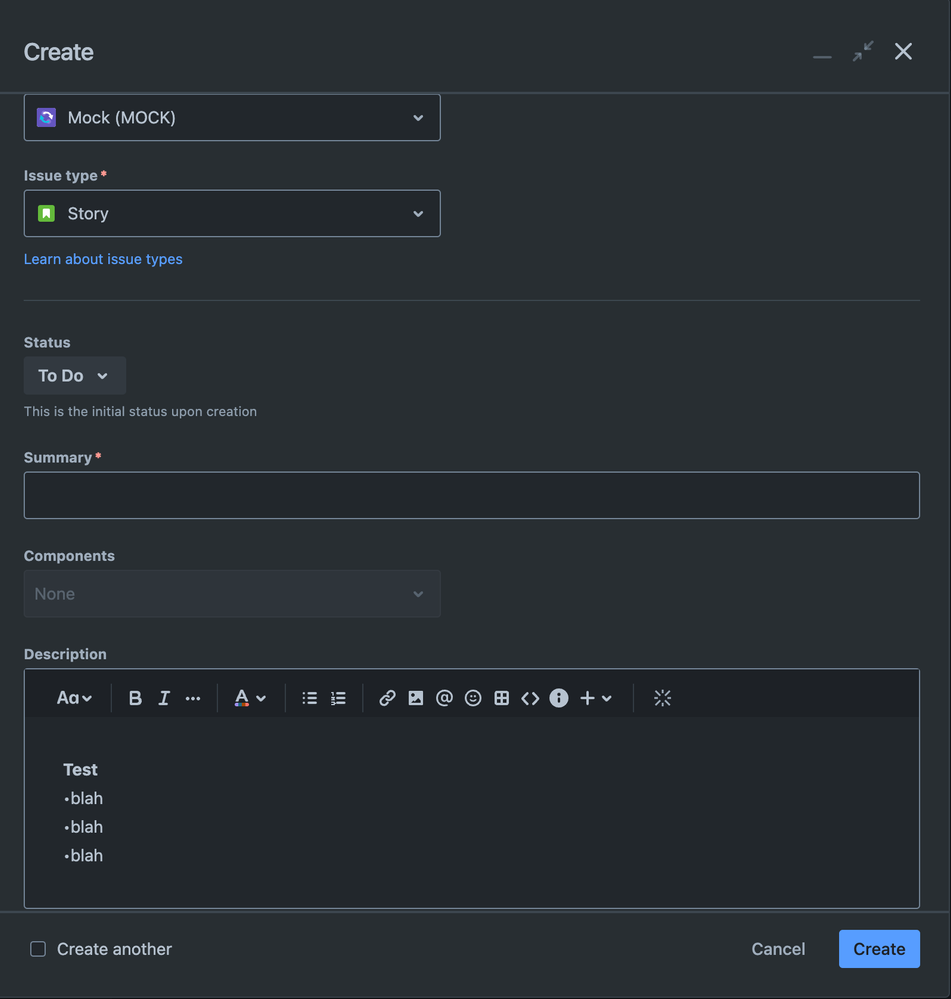
Task: Mention a user with the @ icon
Action: click(444, 698)
